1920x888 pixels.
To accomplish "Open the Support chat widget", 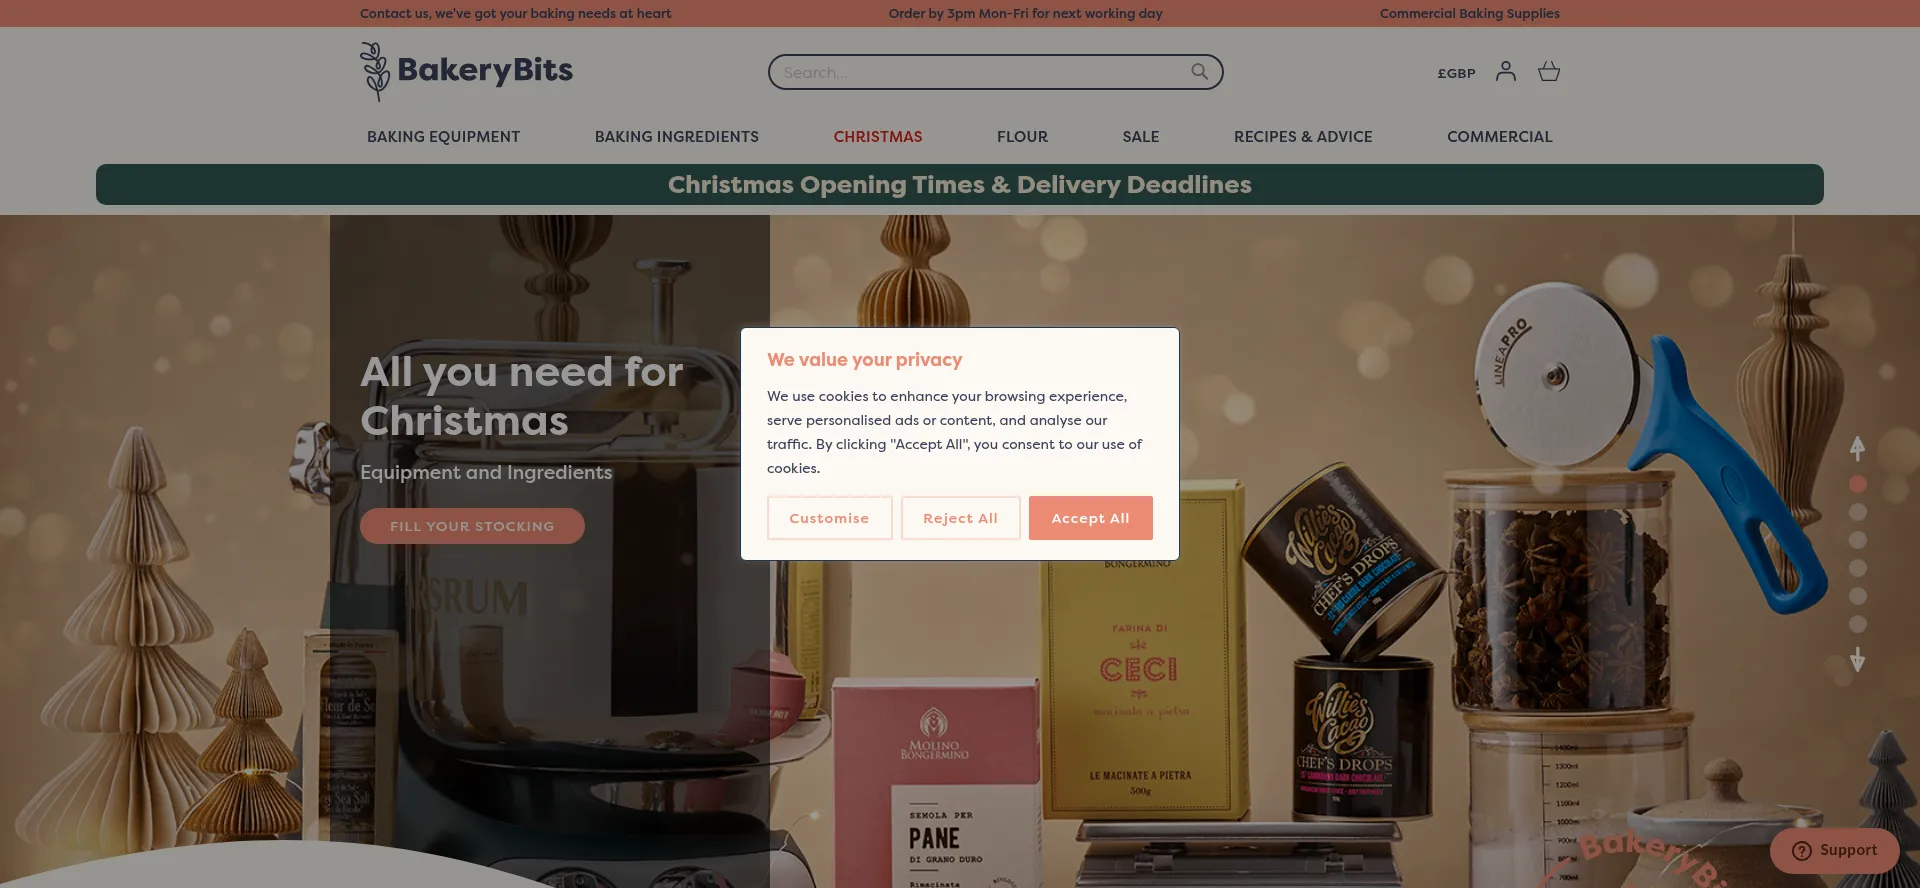I will pos(1834,850).
